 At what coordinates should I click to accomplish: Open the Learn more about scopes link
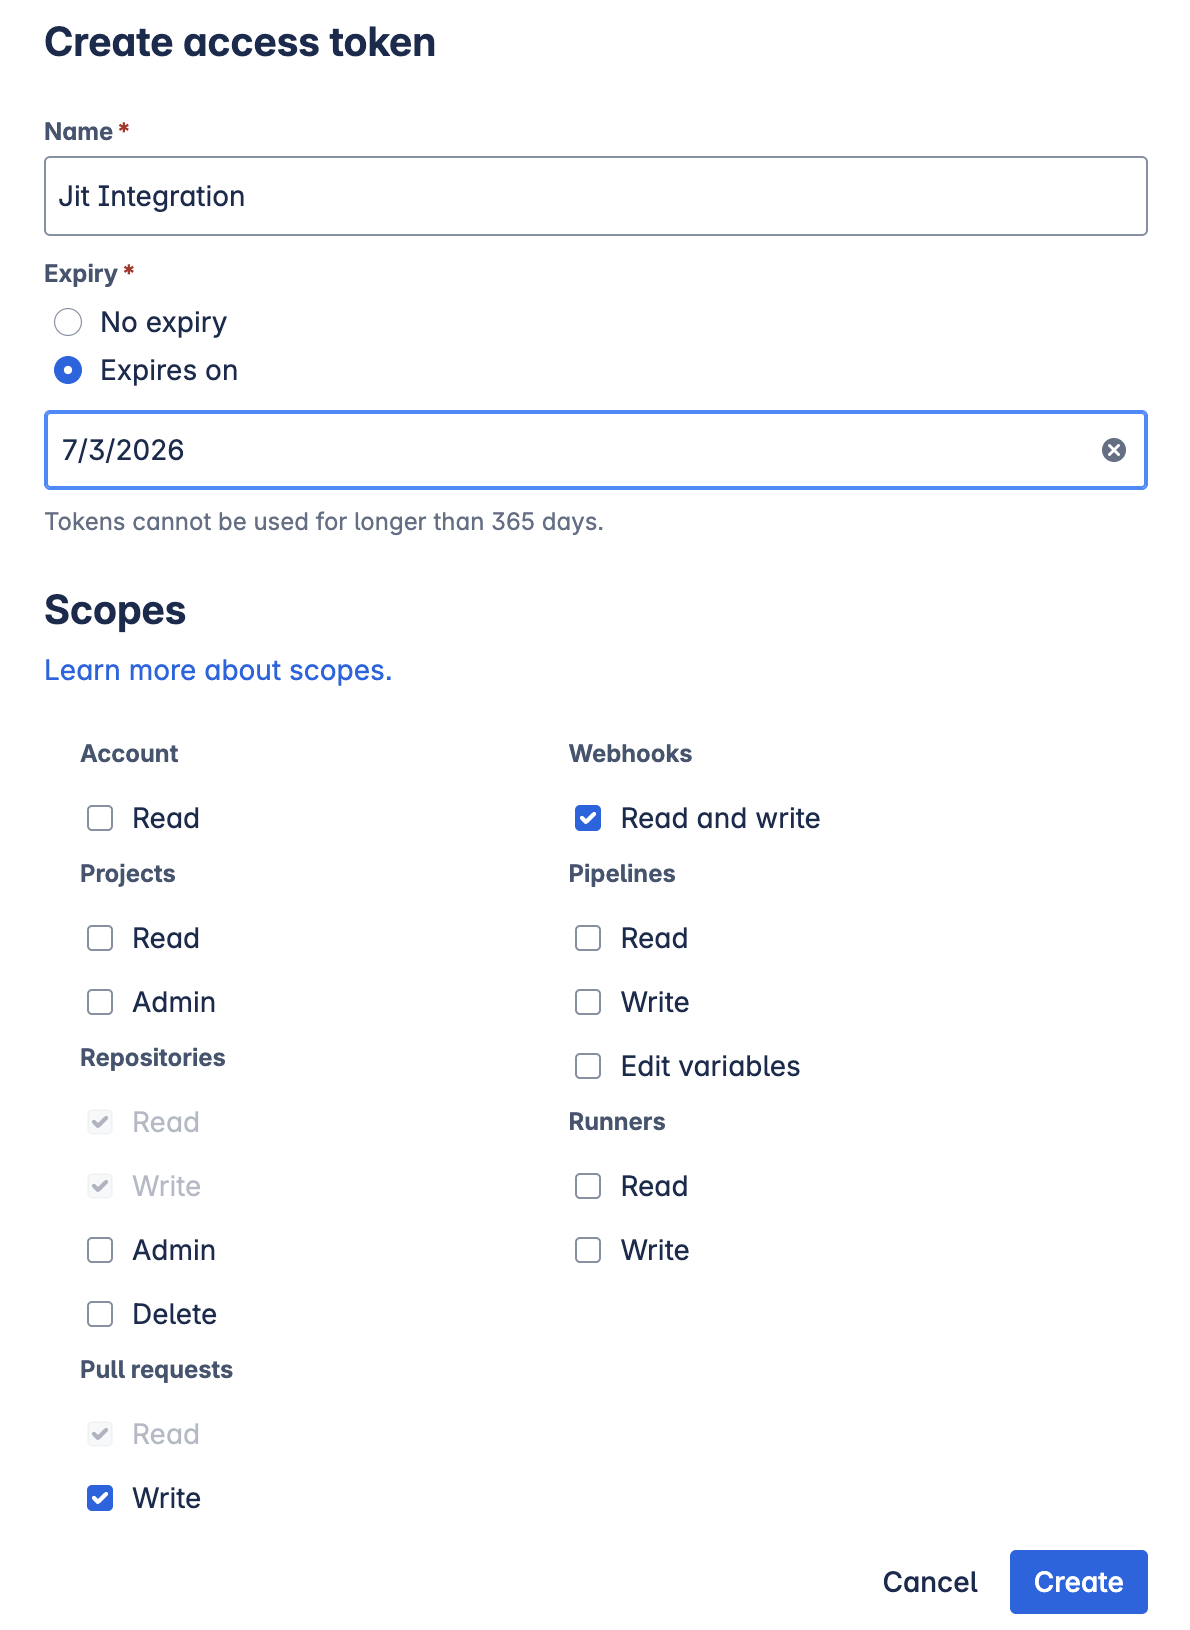218,670
